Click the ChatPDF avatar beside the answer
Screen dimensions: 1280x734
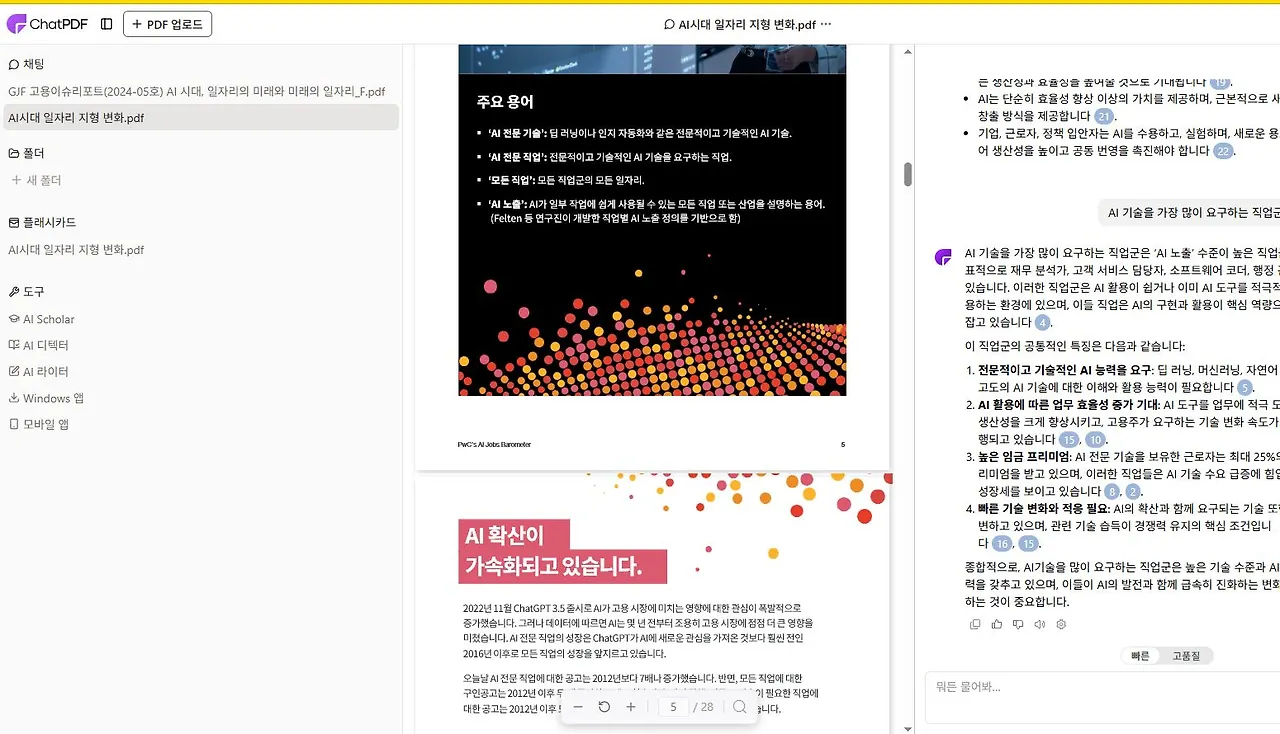(x=943, y=257)
